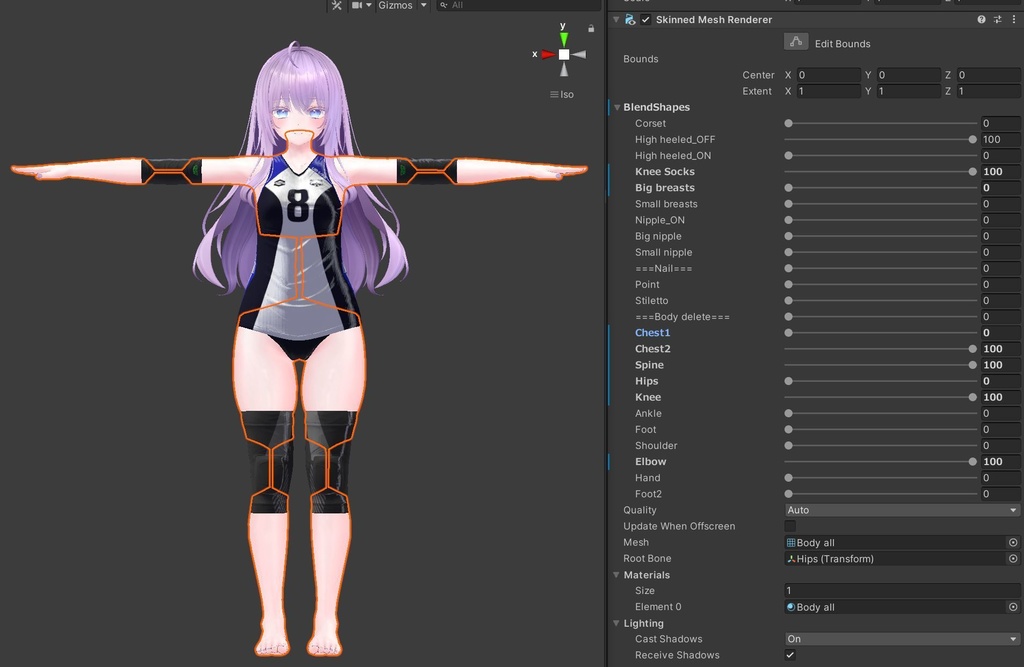The height and width of the screenshot is (667, 1024).
Task: Select the Foot2 blendshape label
Action: point(648,494)
